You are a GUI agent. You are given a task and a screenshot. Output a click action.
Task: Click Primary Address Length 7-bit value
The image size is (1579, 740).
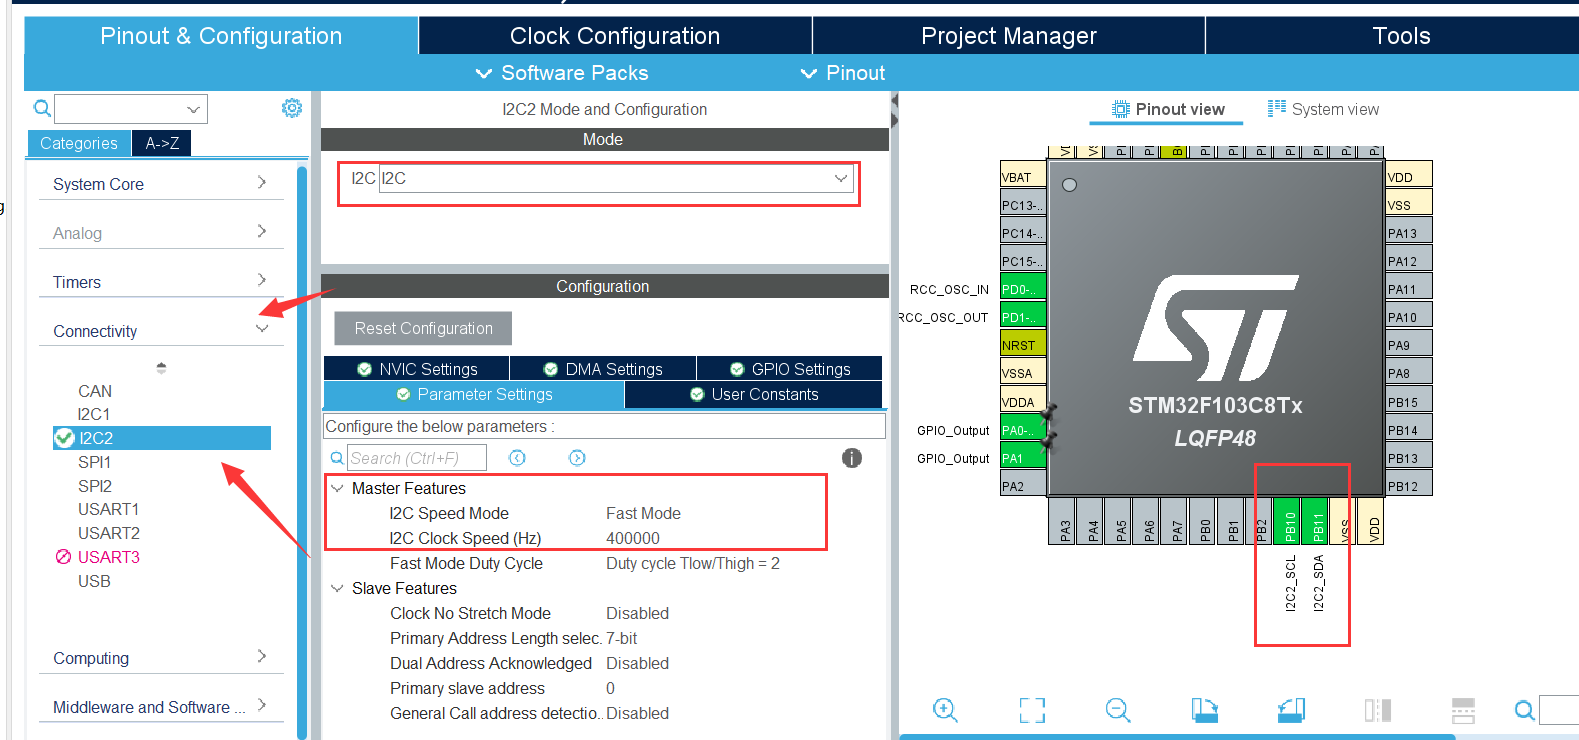coord(621,638)
